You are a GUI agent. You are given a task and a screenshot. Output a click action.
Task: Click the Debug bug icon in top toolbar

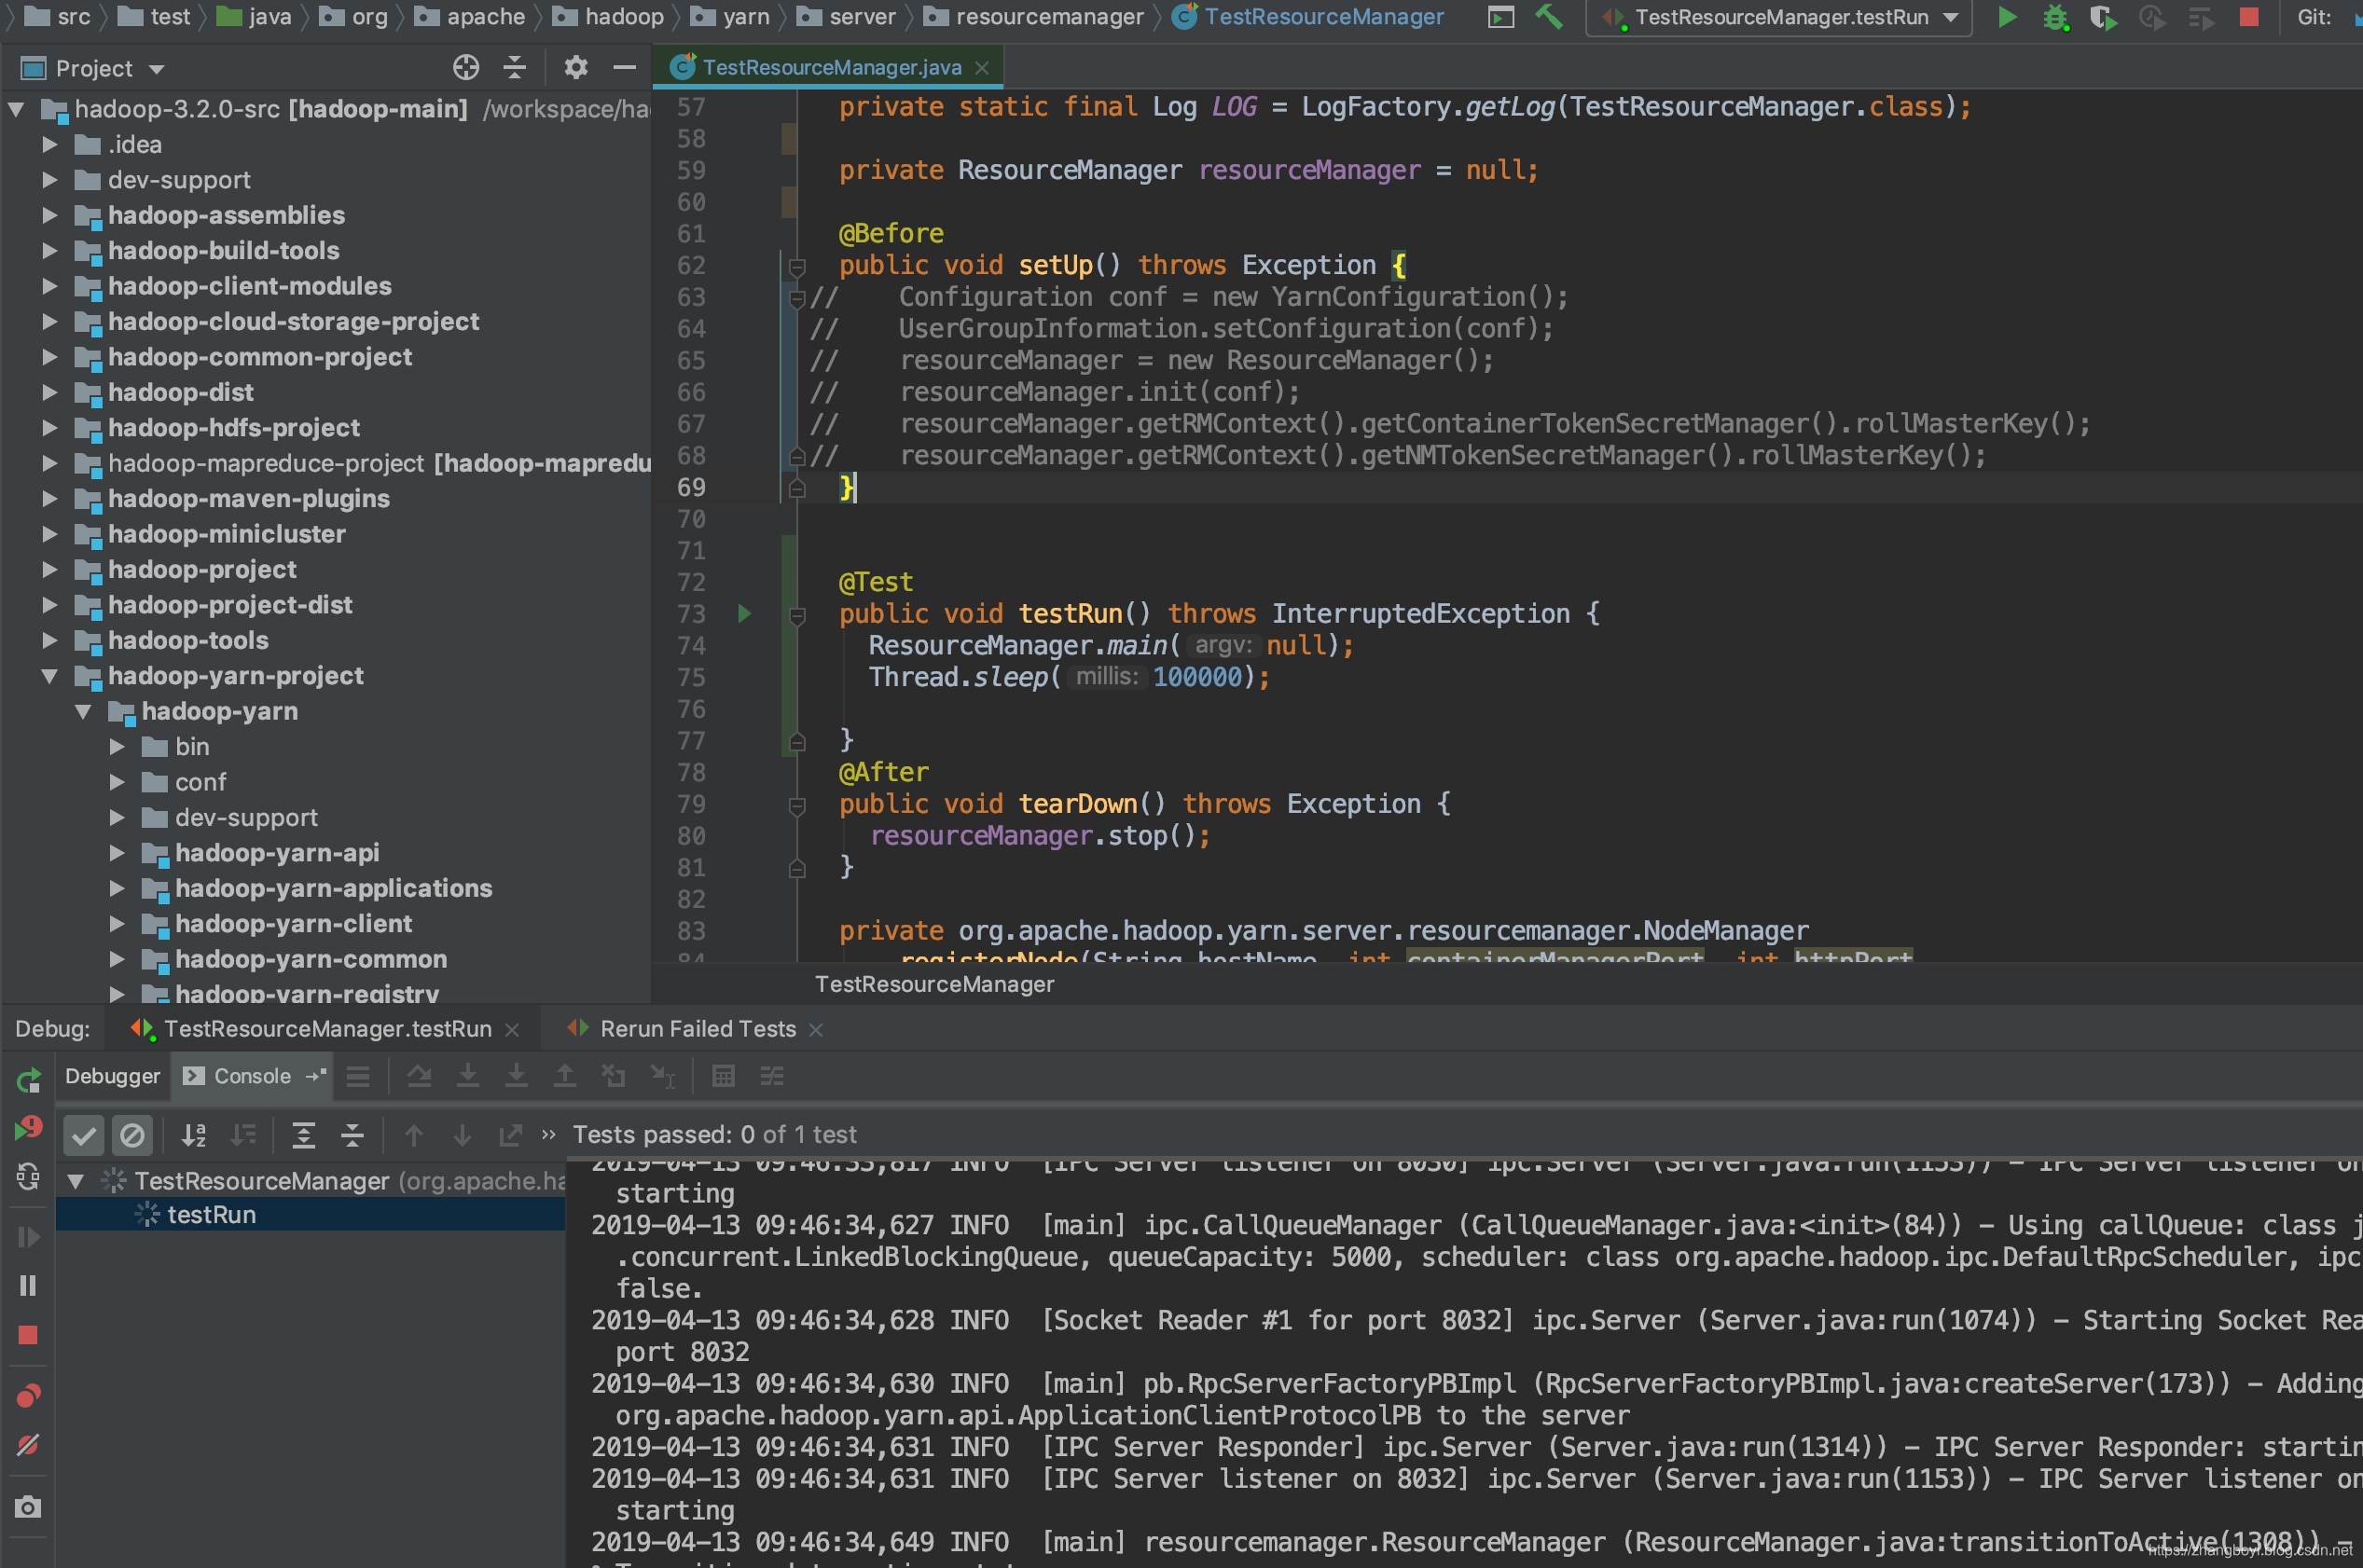pyautogui.click(x=2055, y=17)
